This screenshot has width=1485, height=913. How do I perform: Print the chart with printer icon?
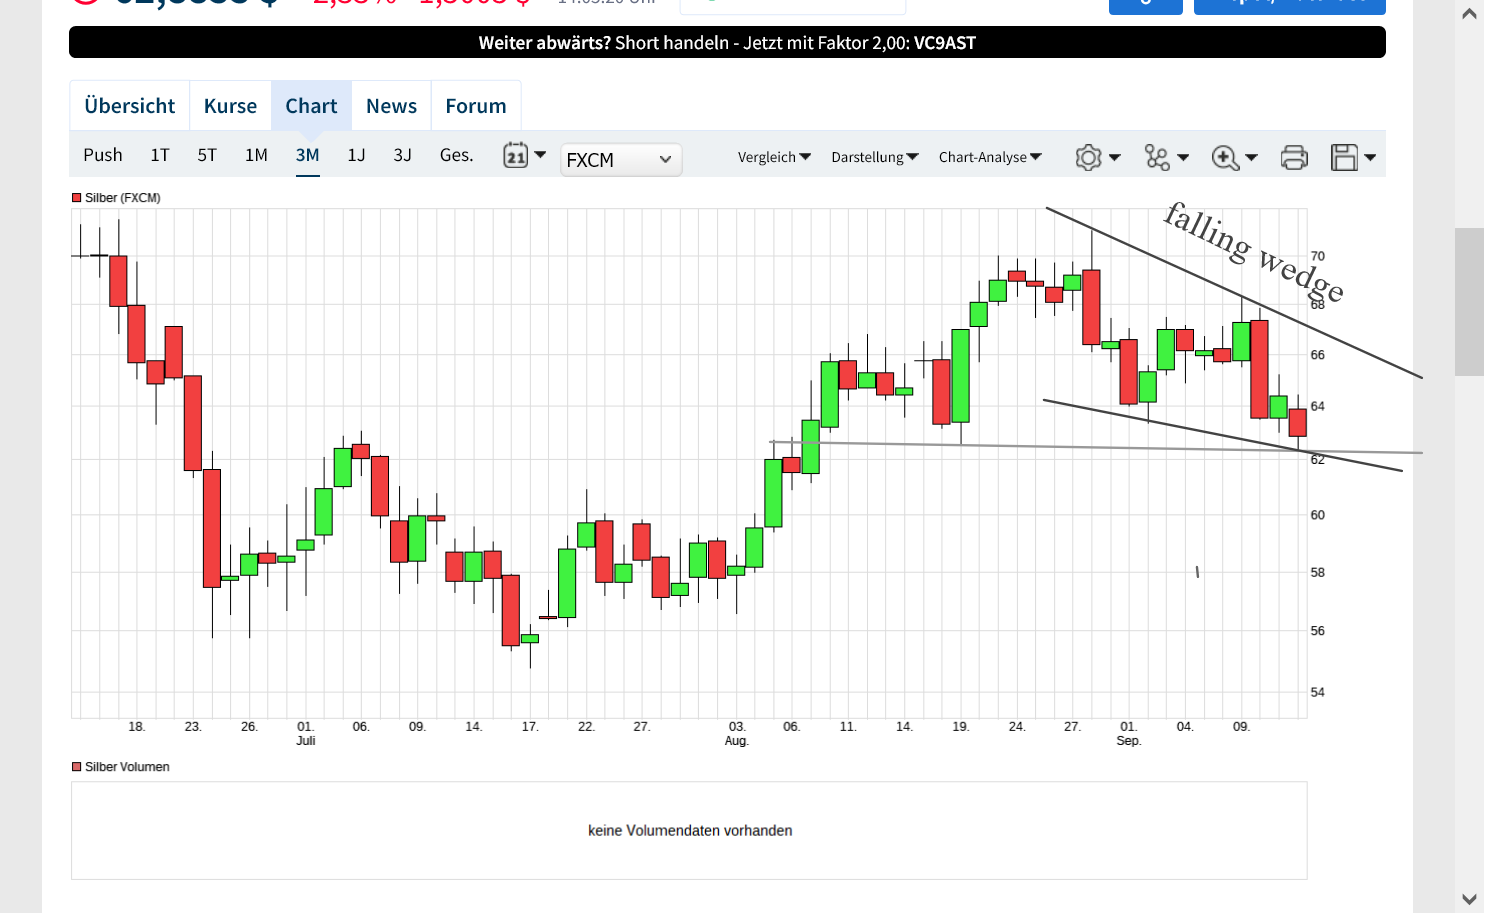click(1294, 157)
